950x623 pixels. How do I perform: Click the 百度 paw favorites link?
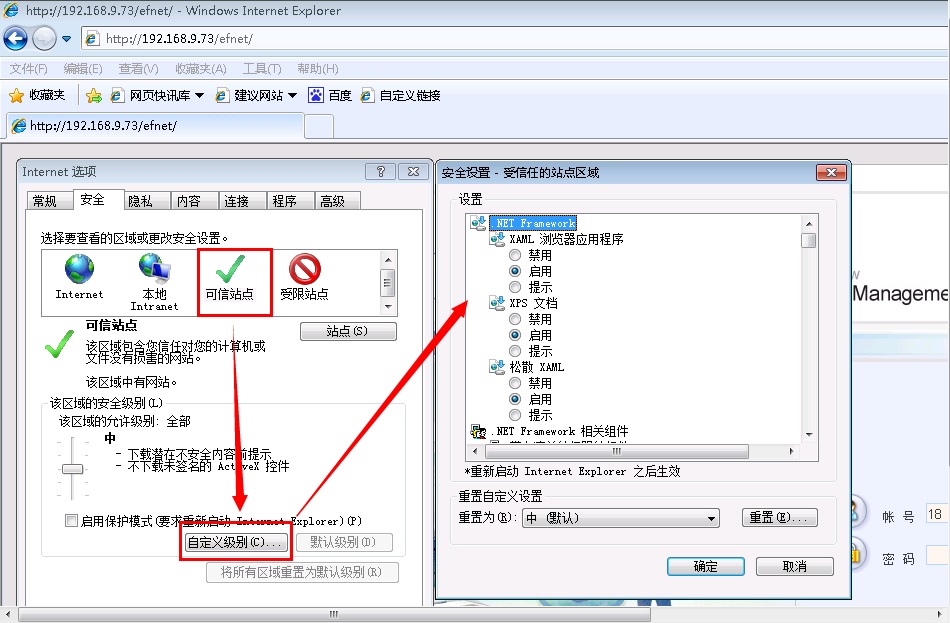pos(330,96)
